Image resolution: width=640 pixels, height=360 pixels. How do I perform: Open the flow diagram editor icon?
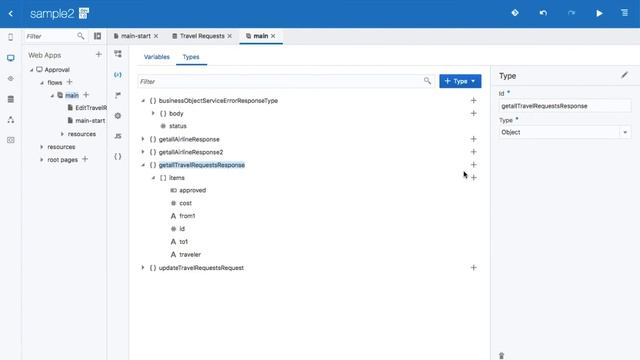point(118,54)
